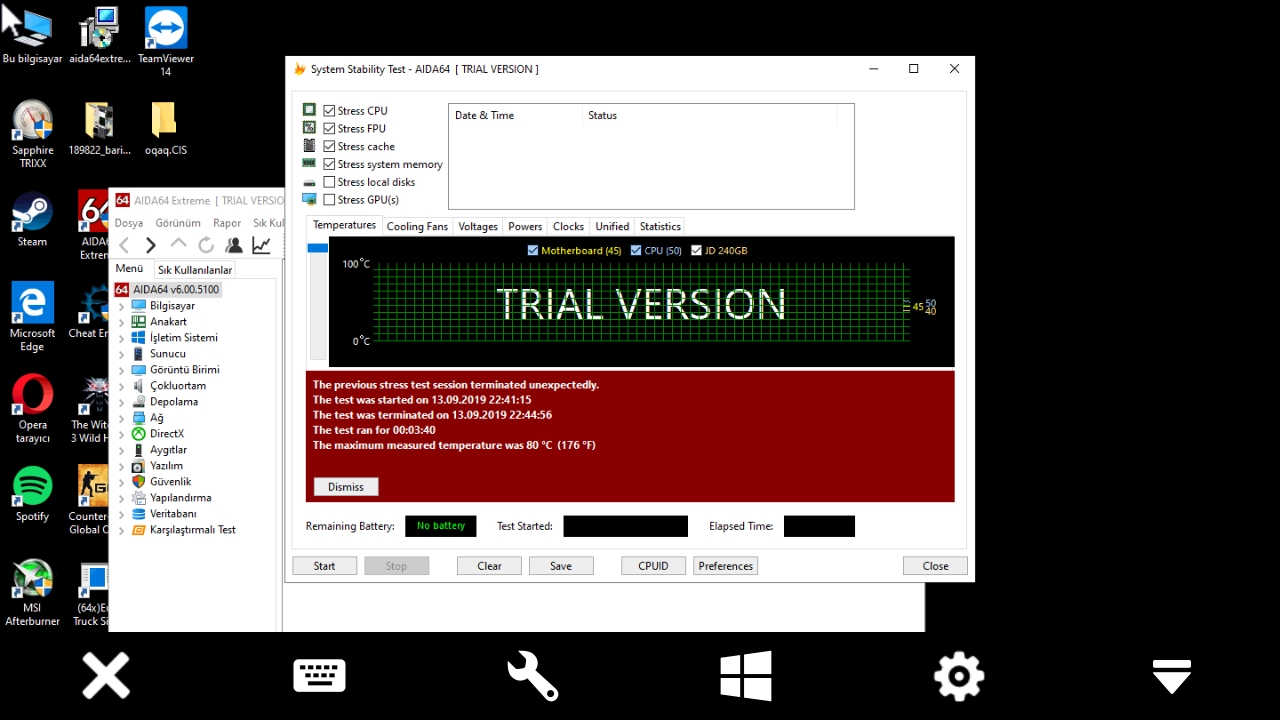Expand İşletim Sistemi tree node
This screenshot has width=1280, height=720.
pos(122,338)
